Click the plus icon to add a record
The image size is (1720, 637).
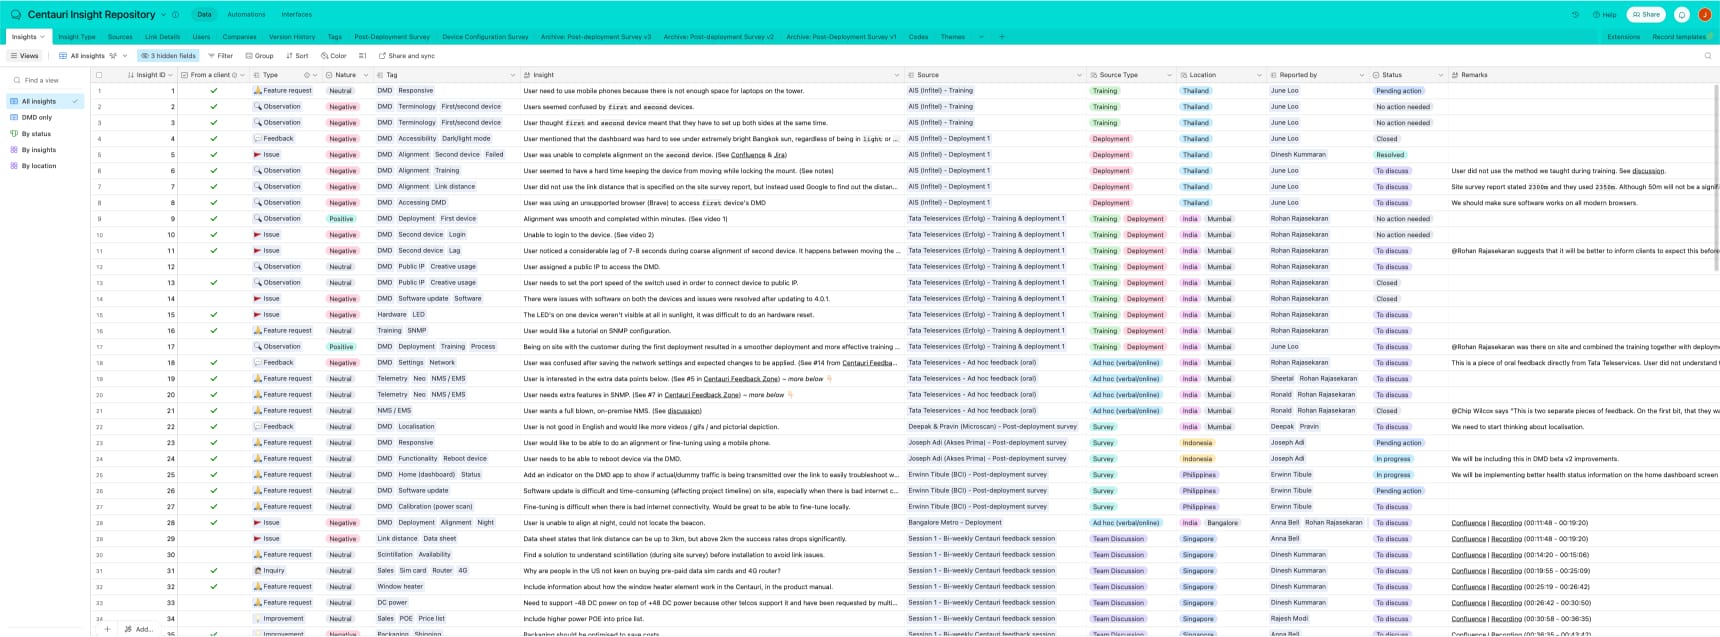coord(107,629)
